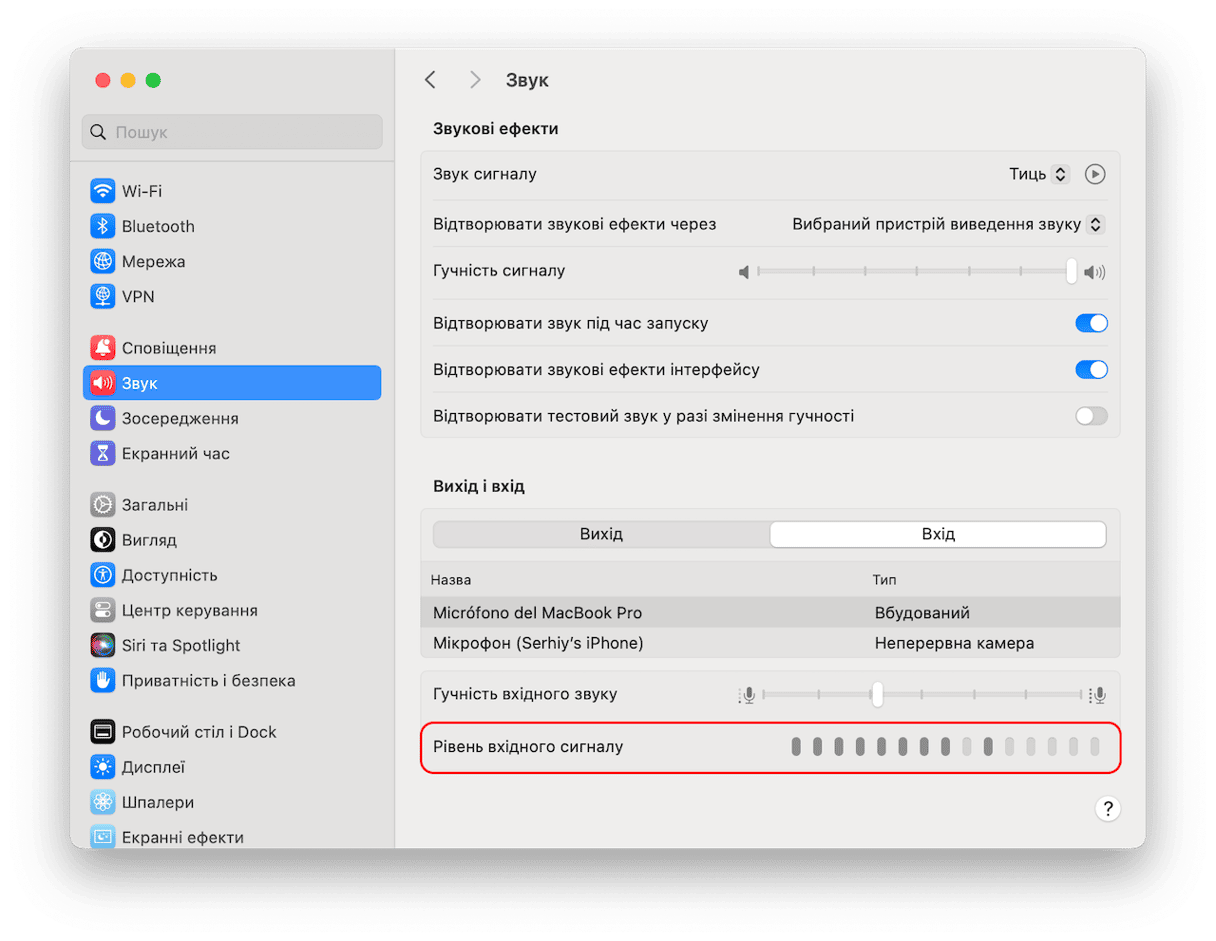The width and height of the screenshot is (1216, 941).
Task: Open the help question mark button
Action: pyautogui.click(x=1107, y=809)
